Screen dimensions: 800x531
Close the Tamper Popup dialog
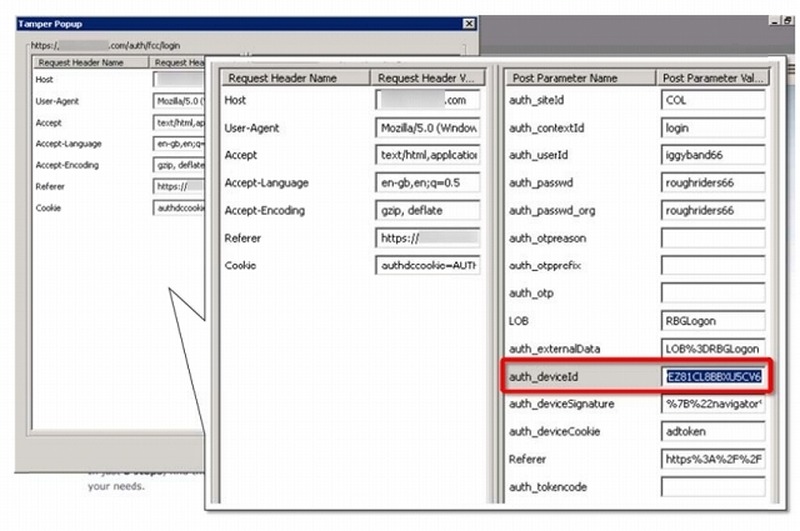[x=469, y=23]
